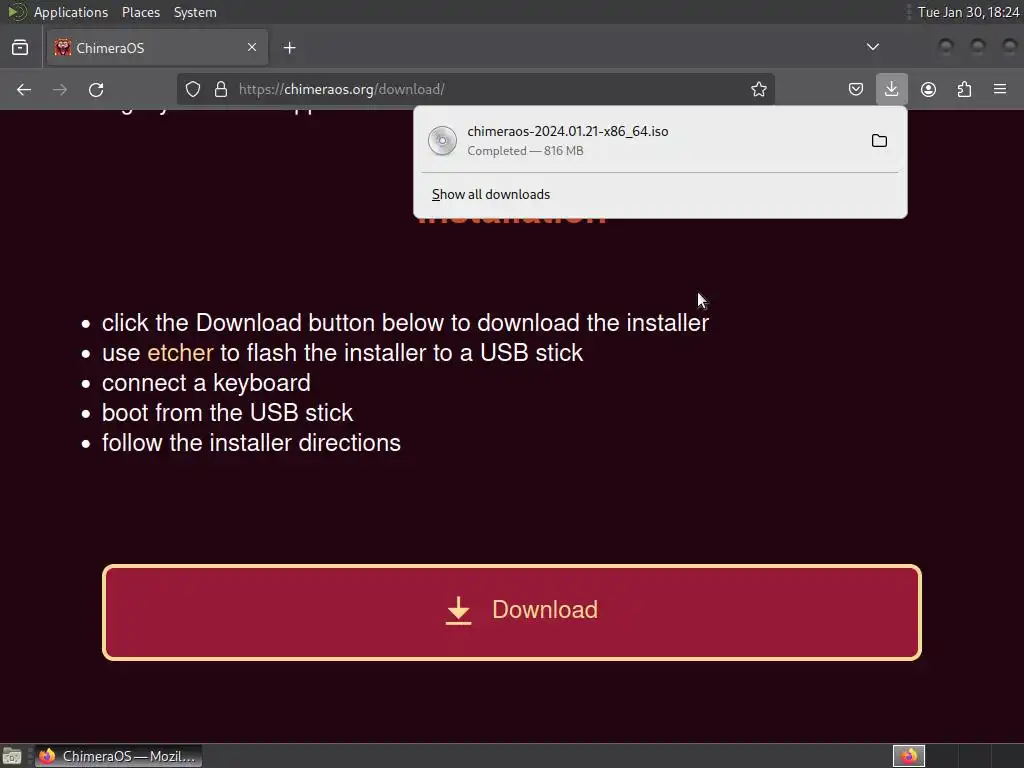Open the tracking protection shield icon

[193, 89]
